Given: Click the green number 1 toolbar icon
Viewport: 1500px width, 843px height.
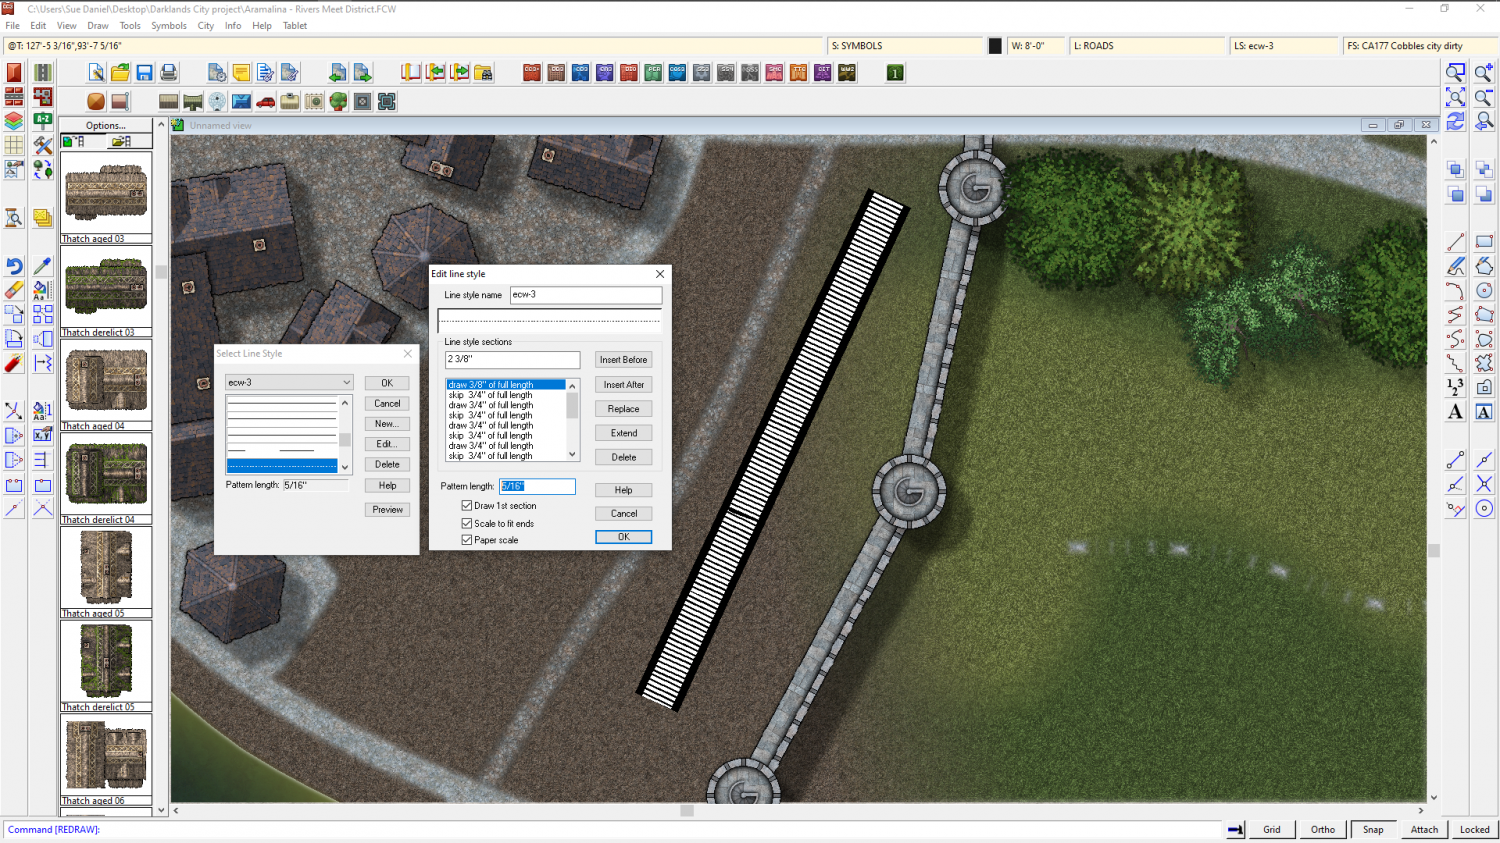Looking at the screenshot, I should pos(896,72).
